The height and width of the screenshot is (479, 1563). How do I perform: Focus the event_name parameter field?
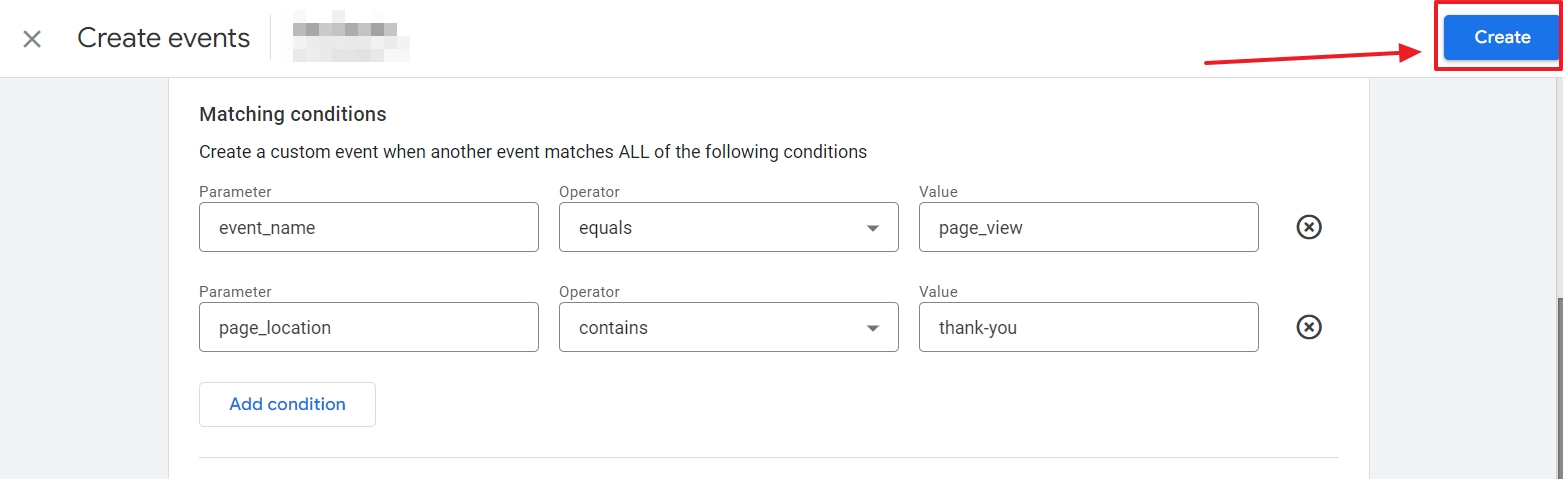coord(369,227)
